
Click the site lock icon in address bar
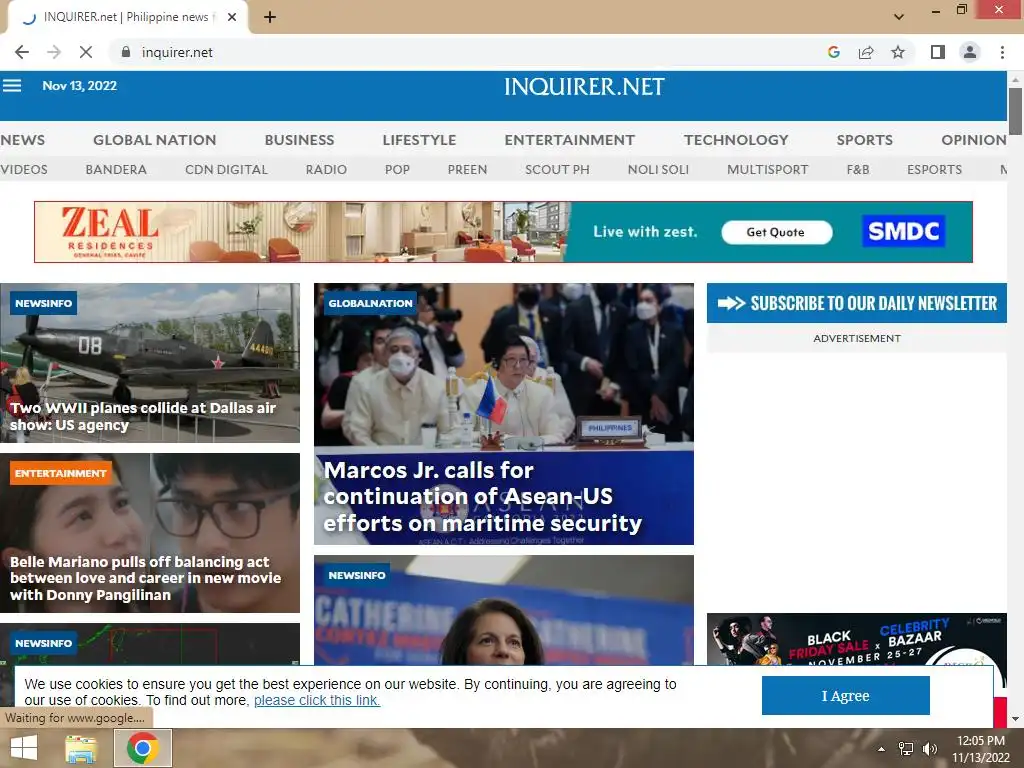coord(126,52)
